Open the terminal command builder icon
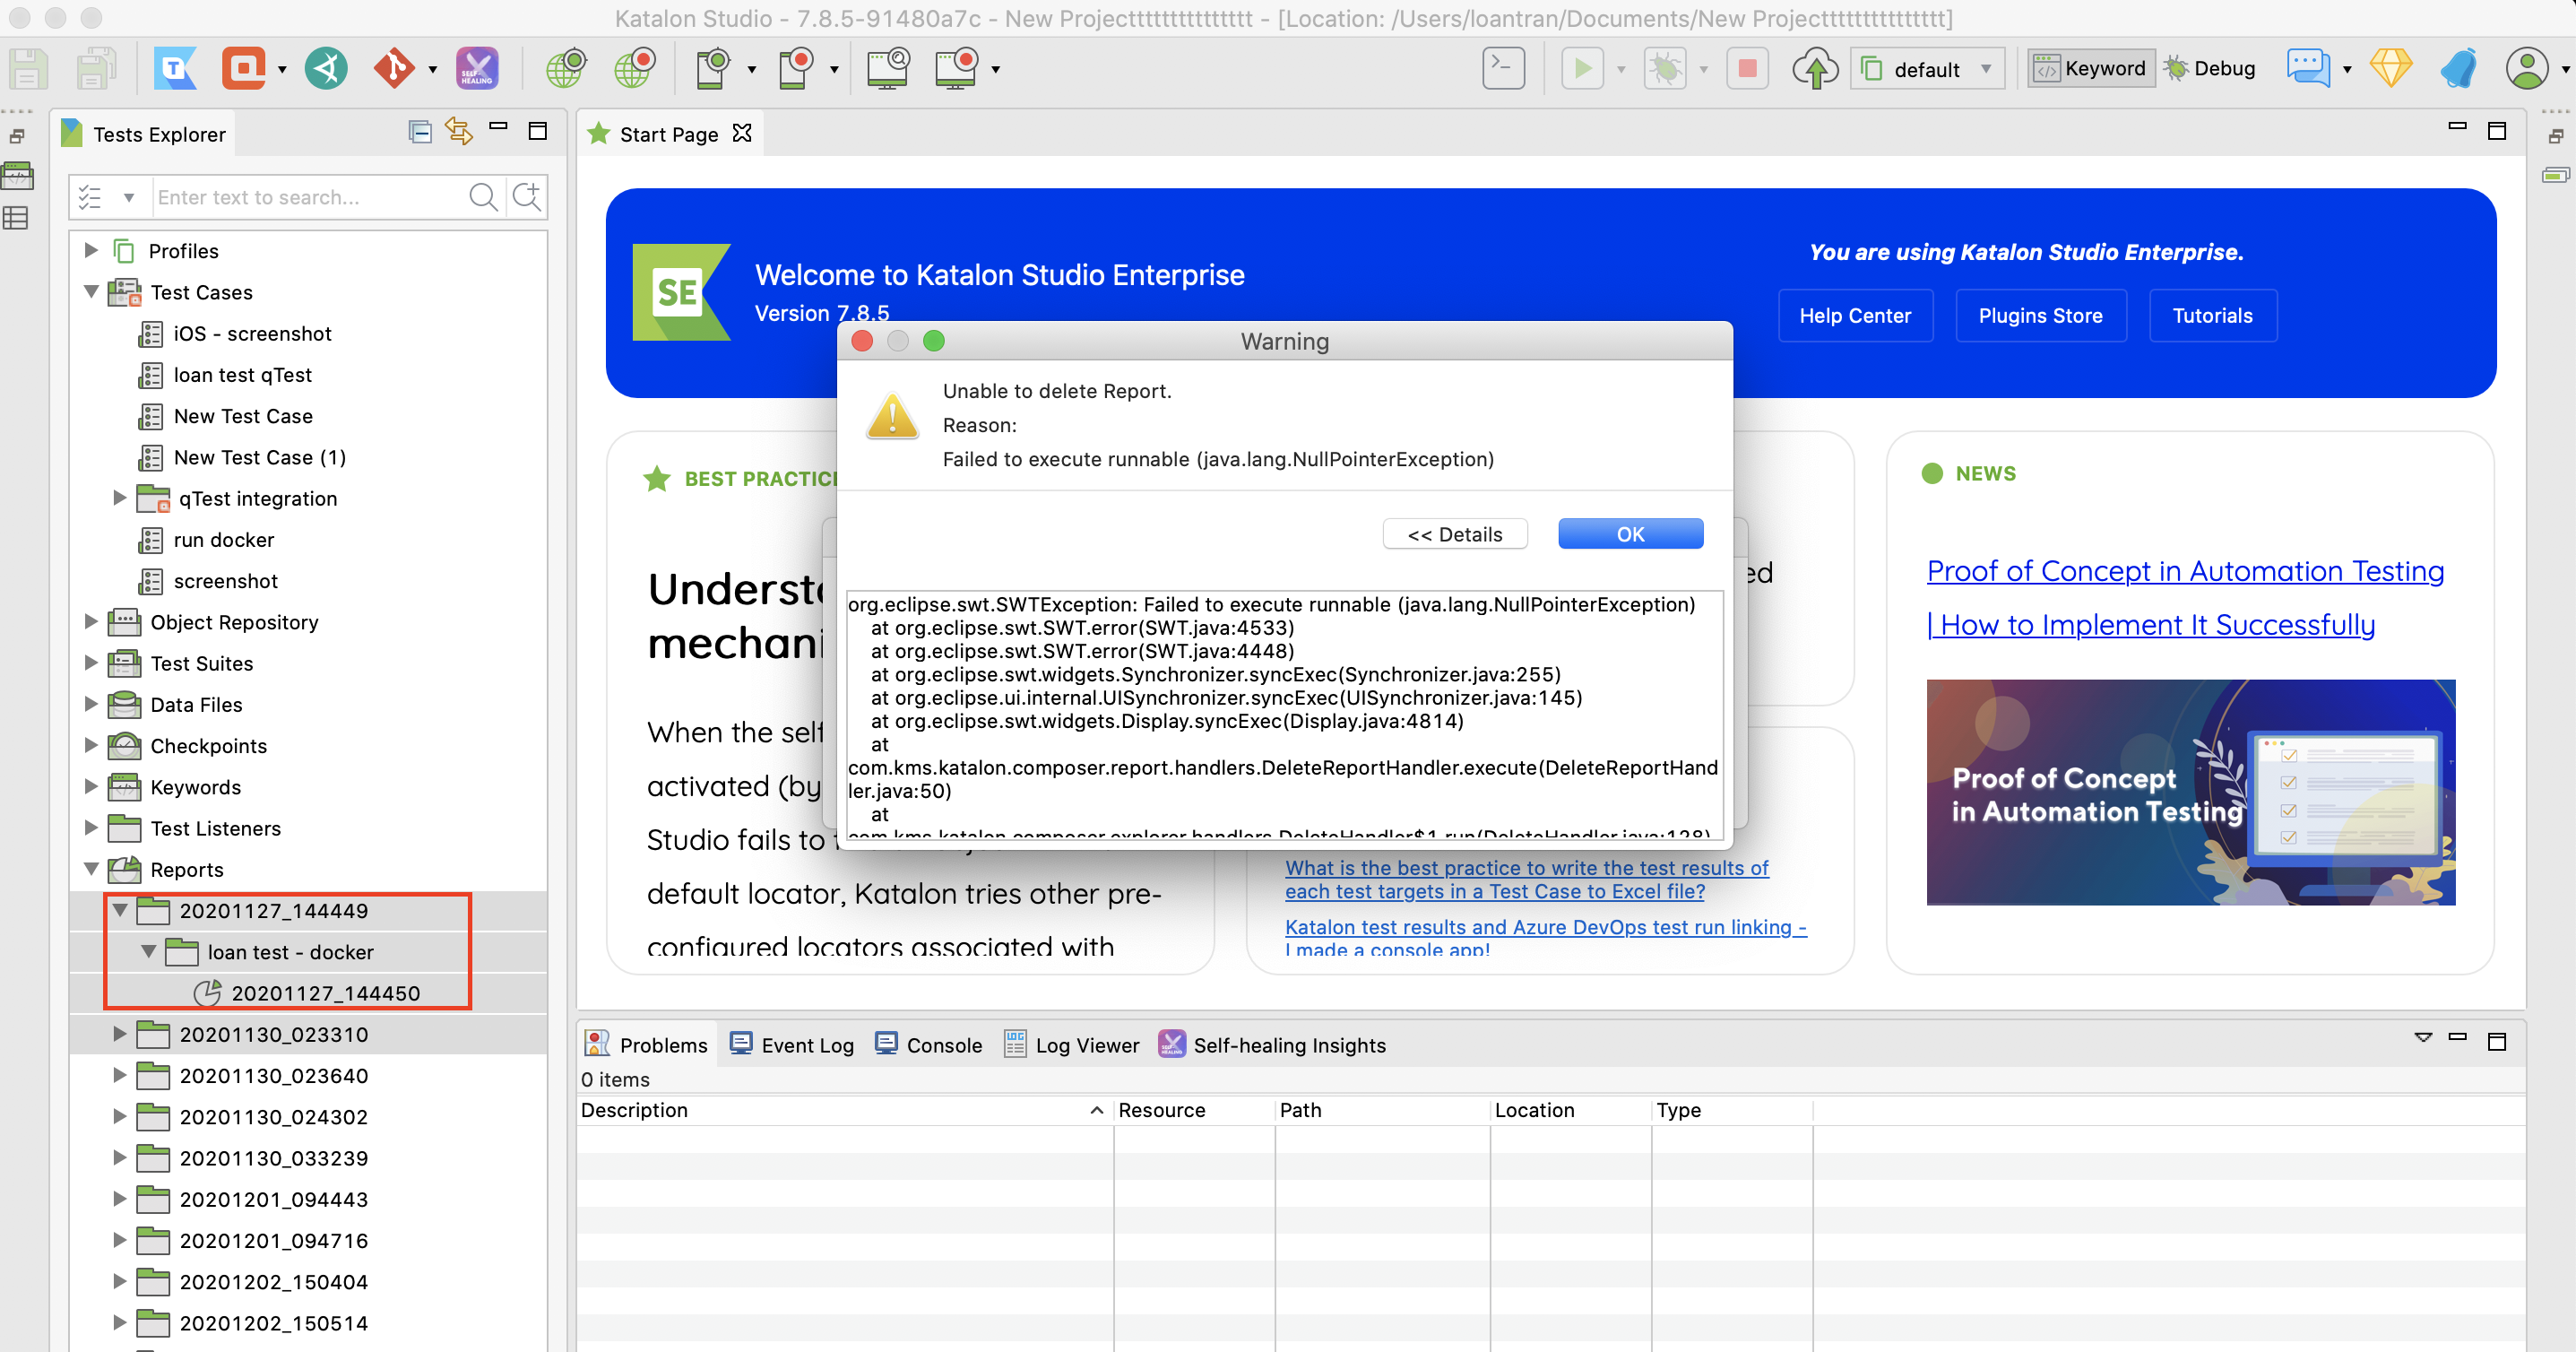The height and width of the screenshot is (1352, 2576). 1502,69
